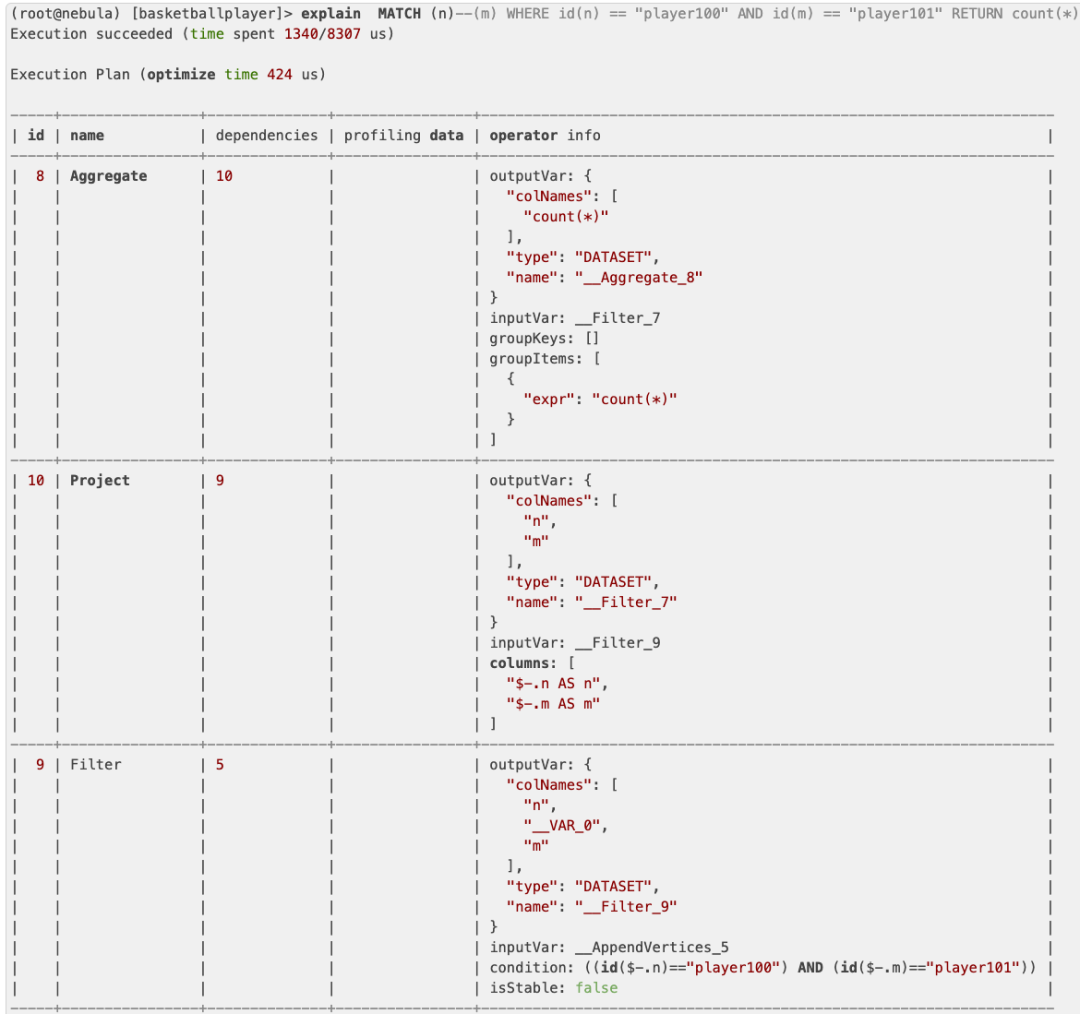Click the "$-.n AS n" column entry
The width and height of the screenshot is (1080, 1014).
[x=557, y=683]
